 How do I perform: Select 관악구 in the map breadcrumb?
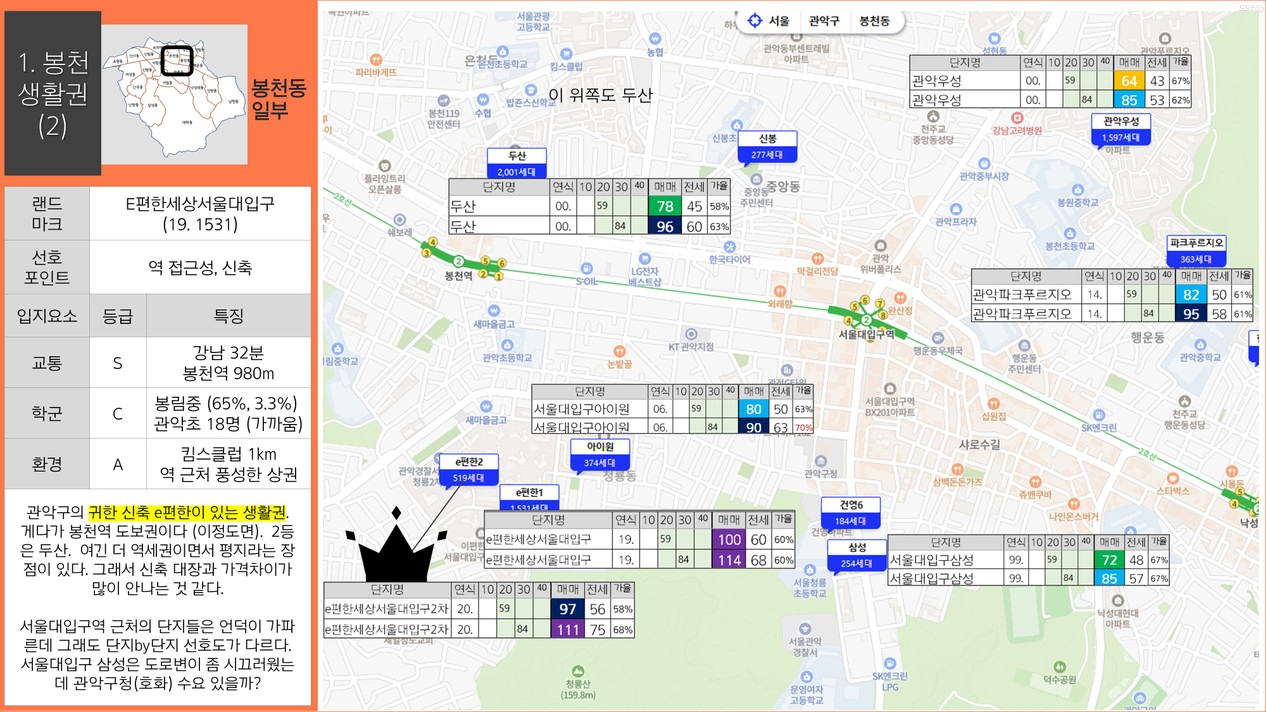click(825, 20)
